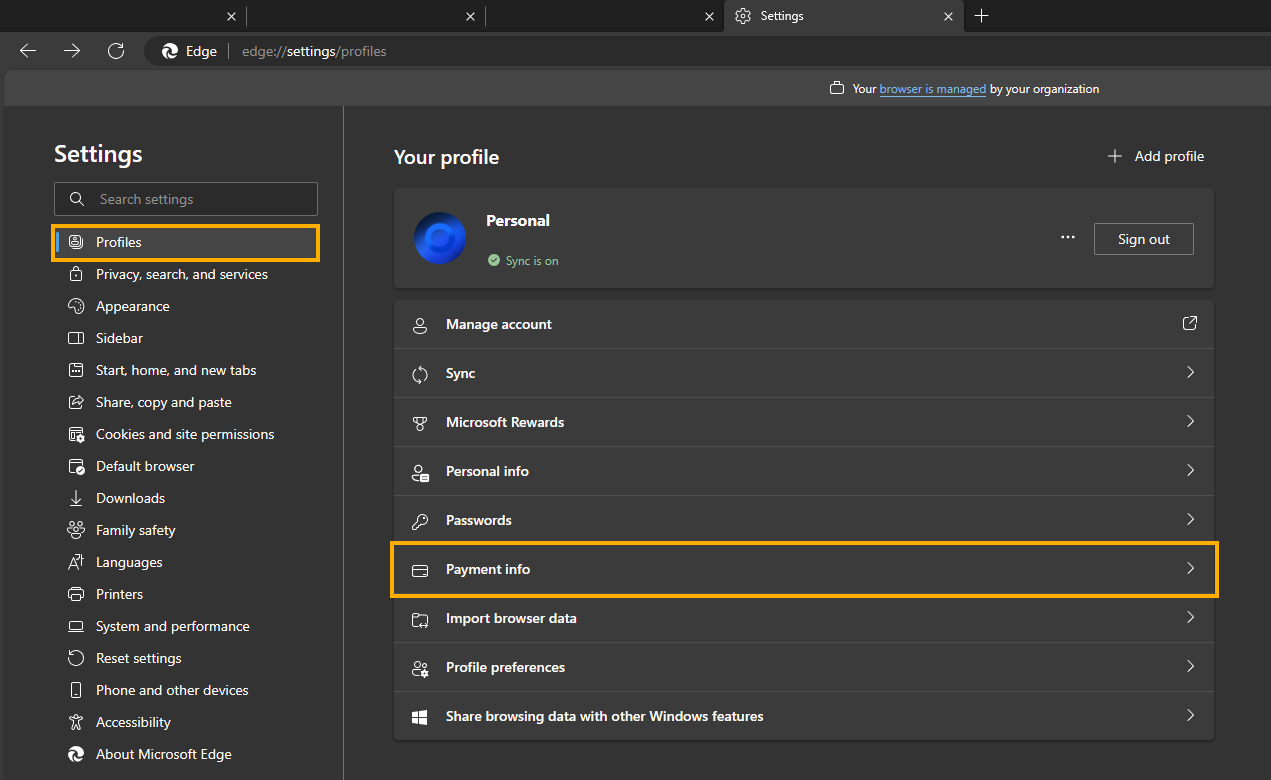Click the Accessibility figure icon in sidebar
This screenshot has height=780, width=1271.
point(76,722)
